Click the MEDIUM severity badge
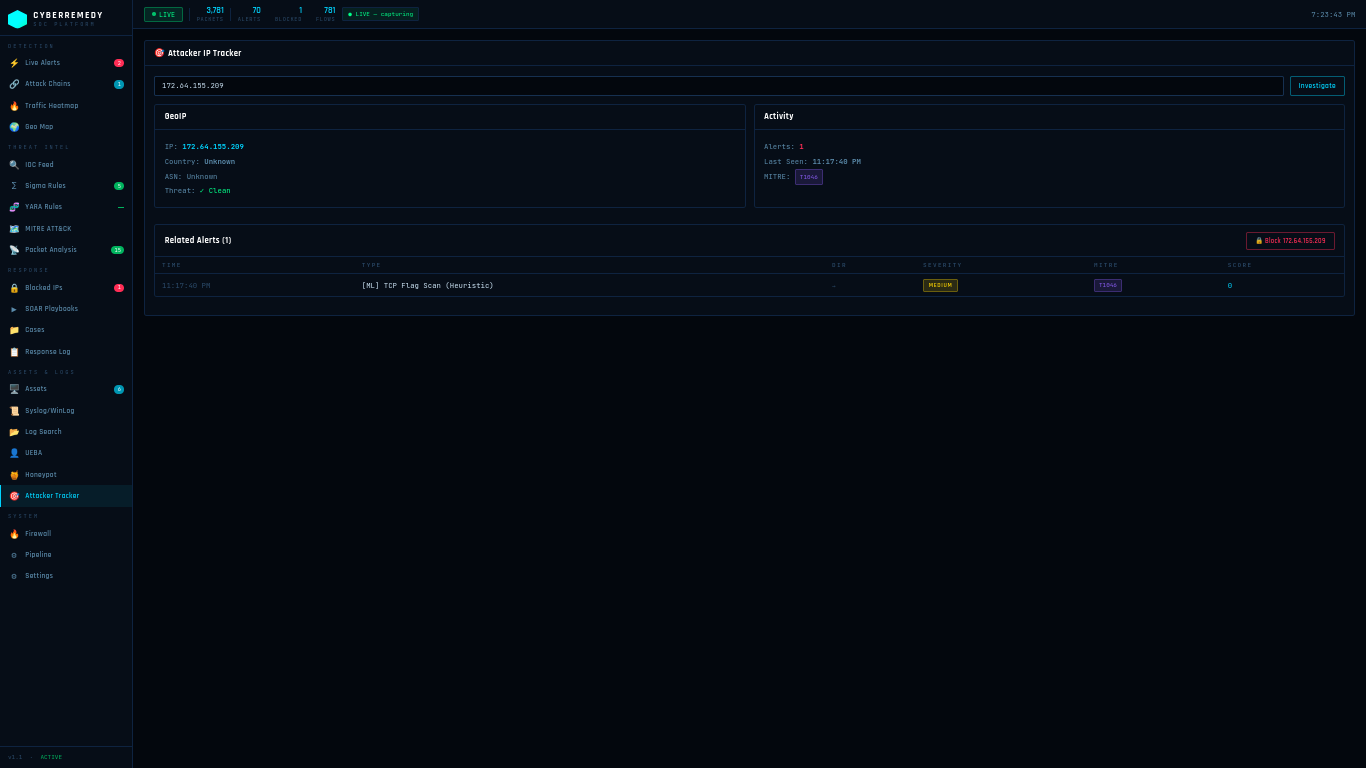1366x768 pixels. pos(940,285)
